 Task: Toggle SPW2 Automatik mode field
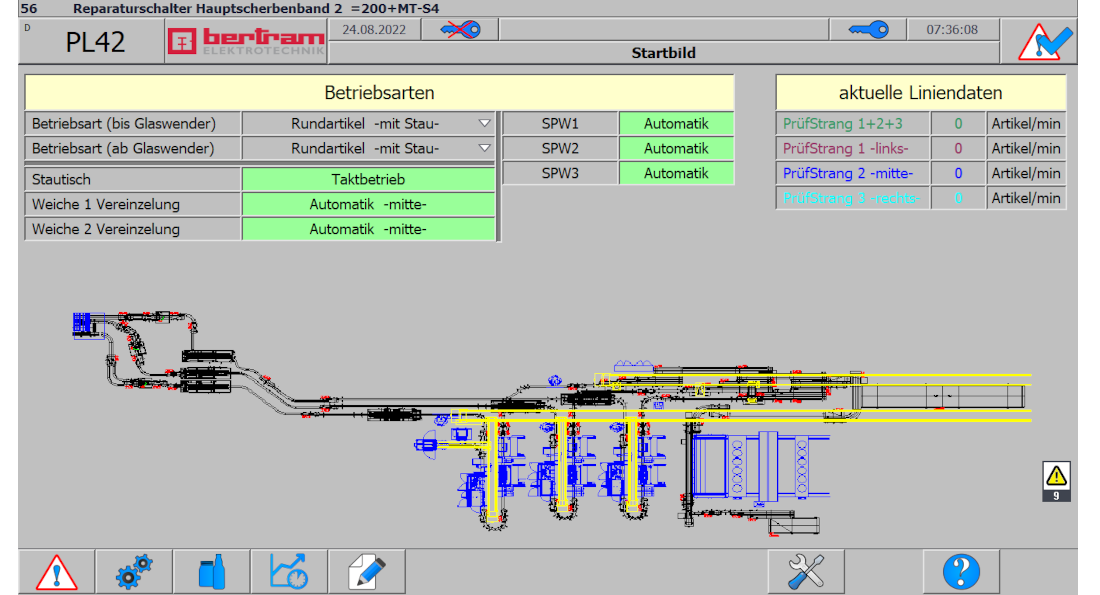(x=676, y=148)
